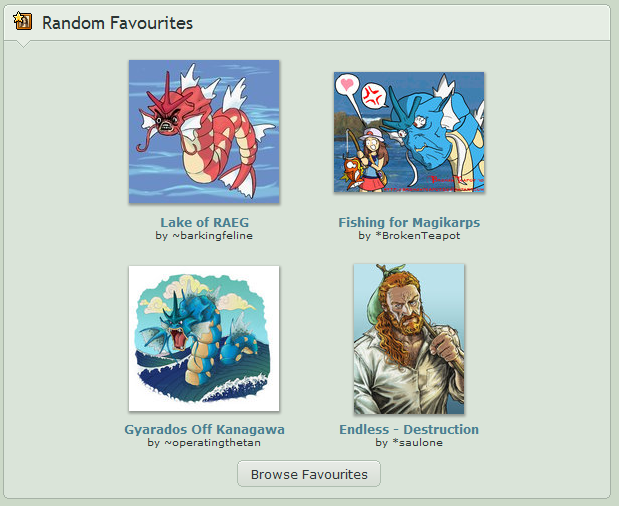Open the bearded man Endless Destruction thumbnail
Screen dimensions: 619x506
point(409,339)
